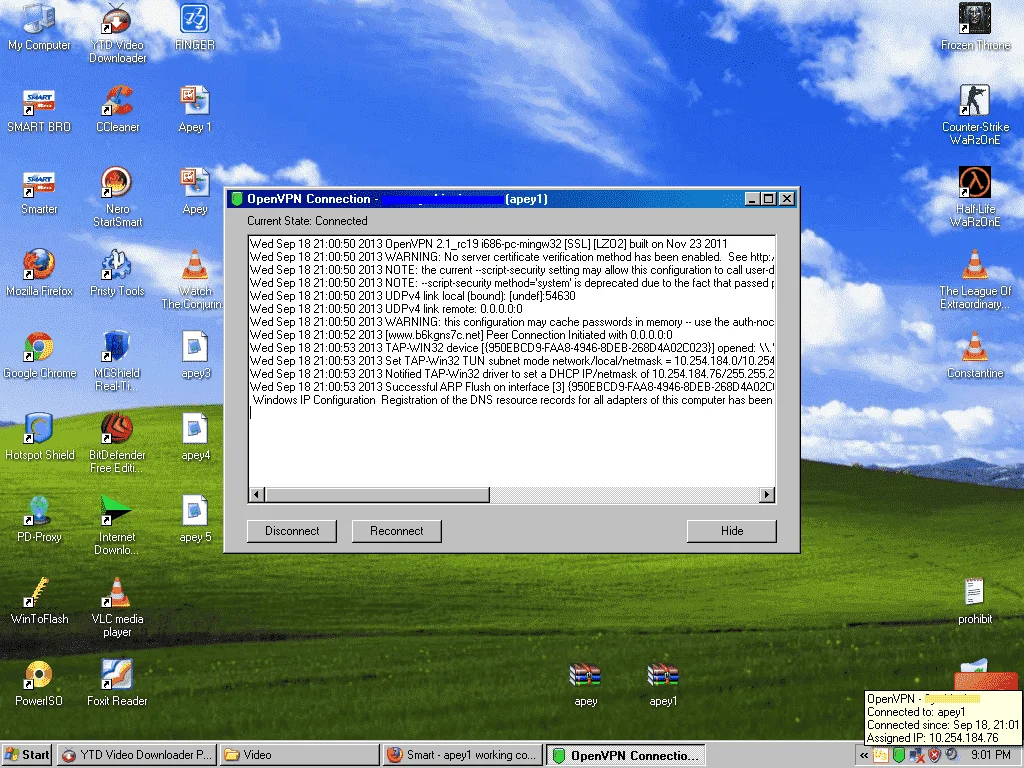This screenshot has width=1024, height=768.
Task: Click the disconnected network tray icon
Action: point(917,756)
